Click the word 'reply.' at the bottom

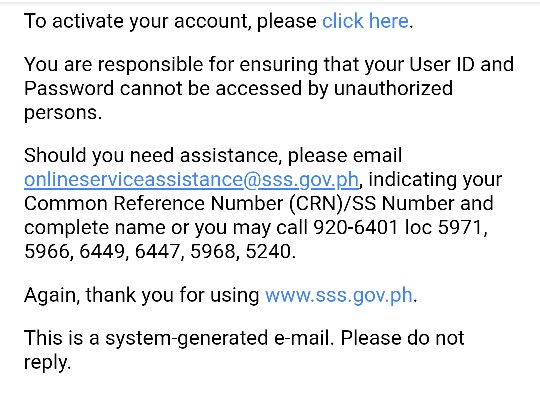tap(48, 363)
